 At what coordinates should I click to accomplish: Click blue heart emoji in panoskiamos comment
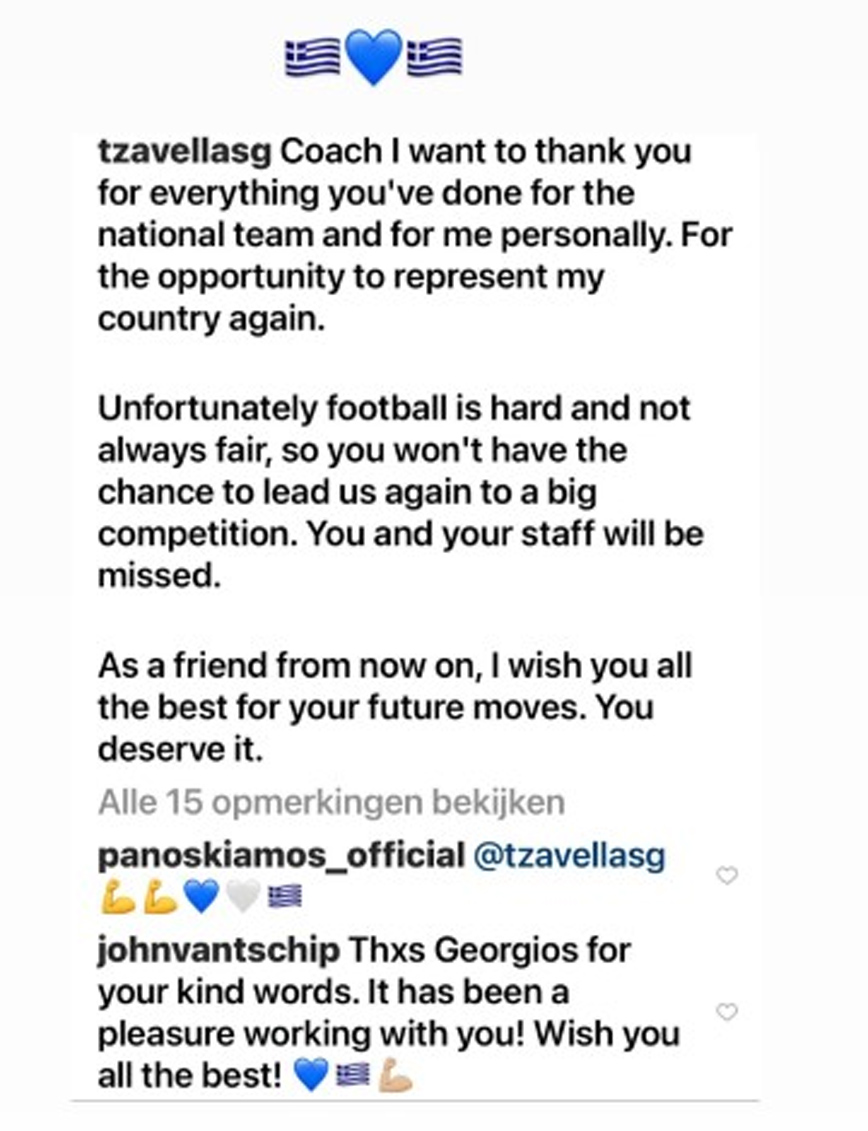(x=201, y=900)
